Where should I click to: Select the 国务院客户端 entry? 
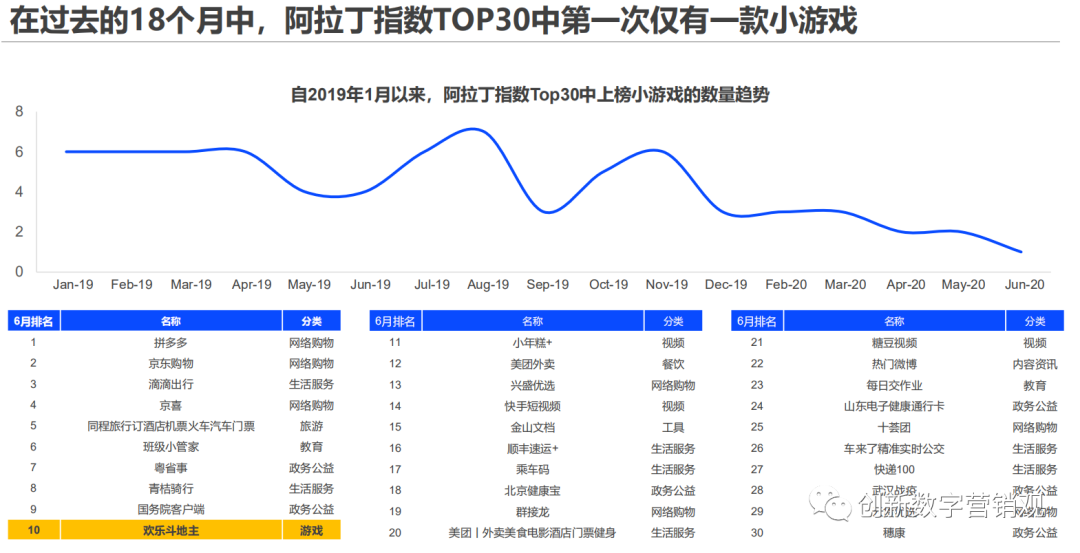[x=171, y=510]
